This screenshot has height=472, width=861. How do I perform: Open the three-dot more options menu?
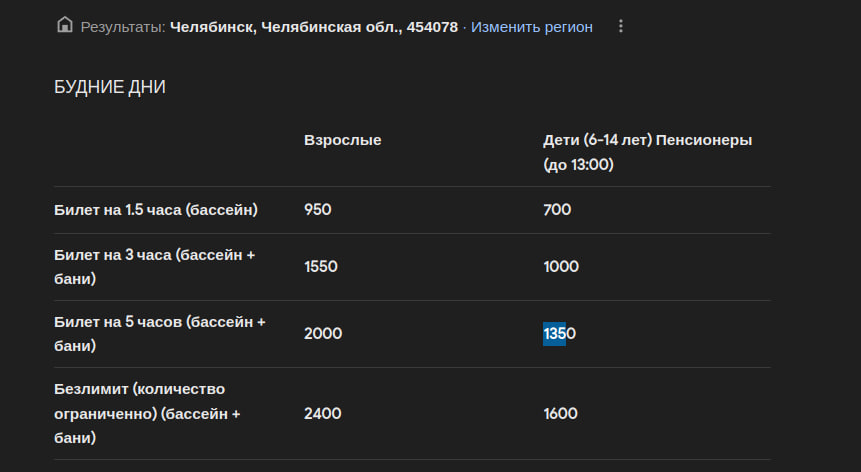click(x=620, y=26)
